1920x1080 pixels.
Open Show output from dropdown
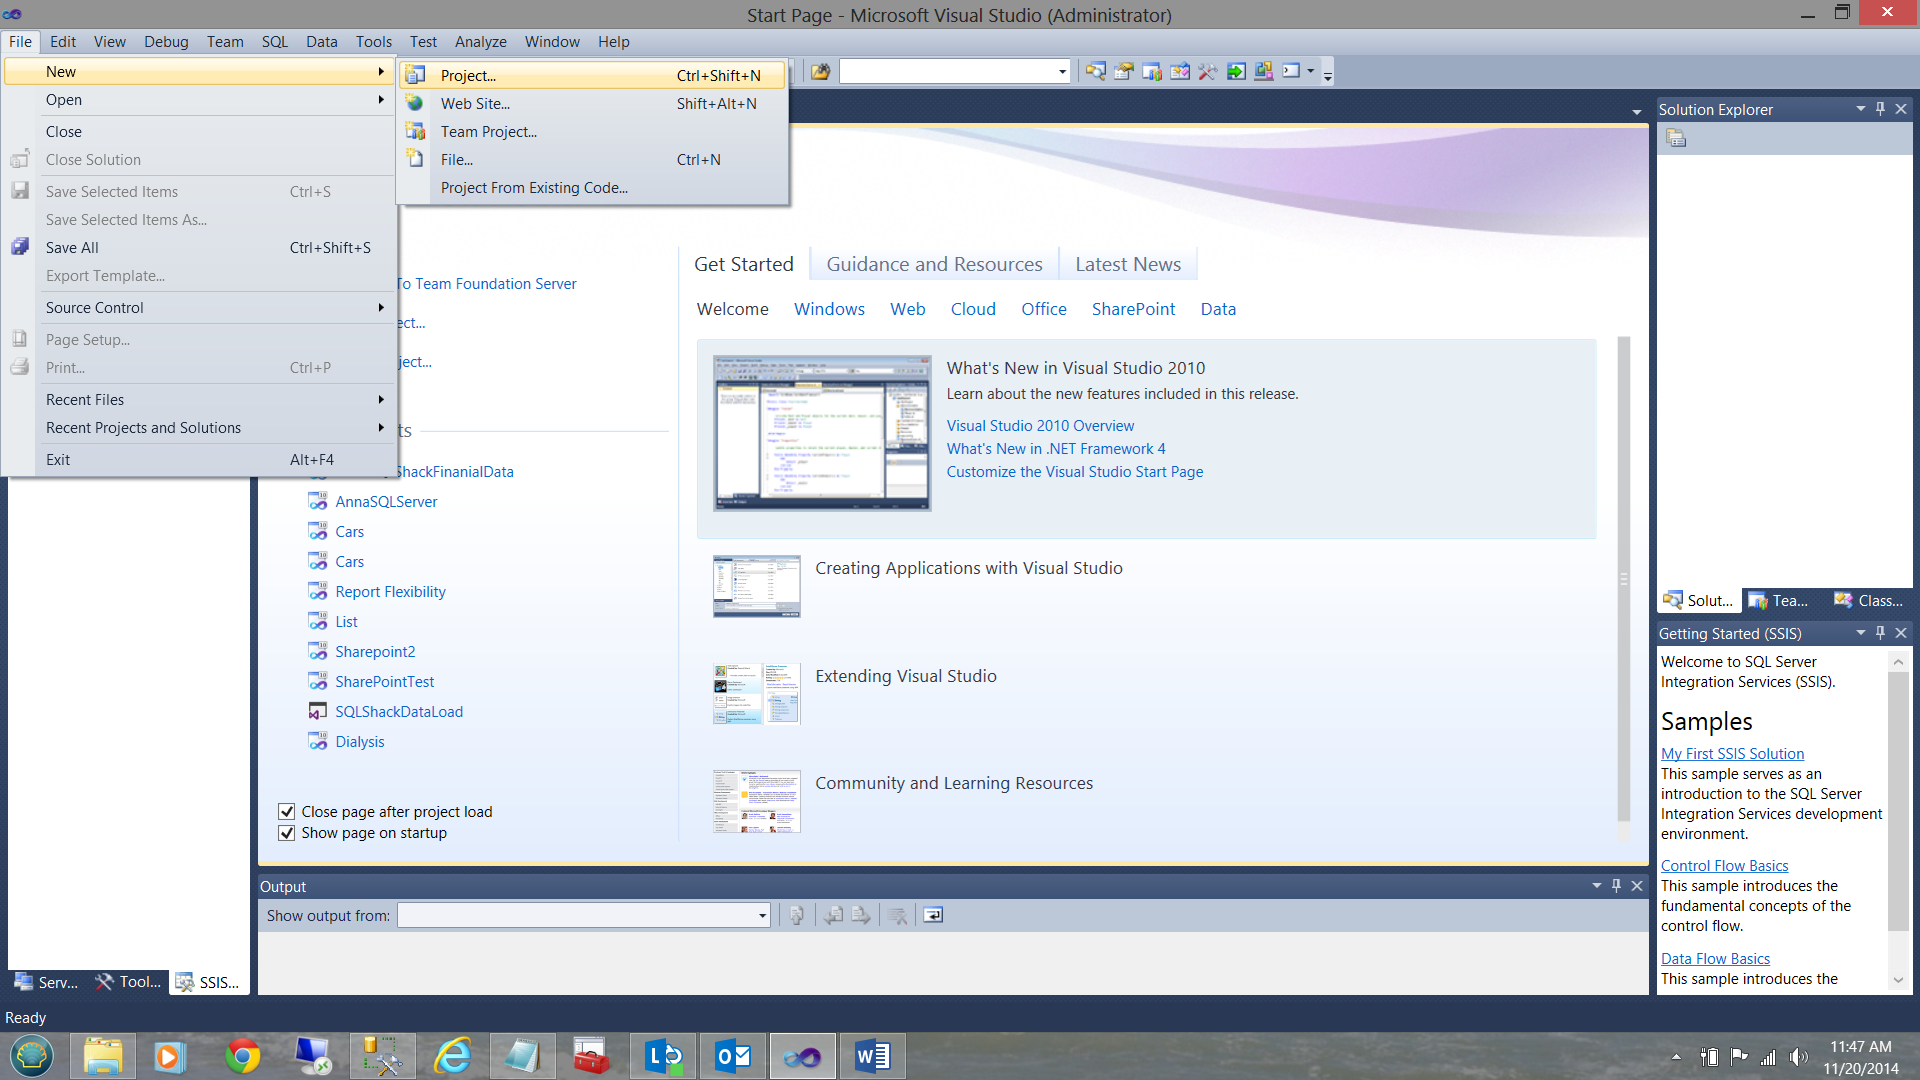click(762, 915)
